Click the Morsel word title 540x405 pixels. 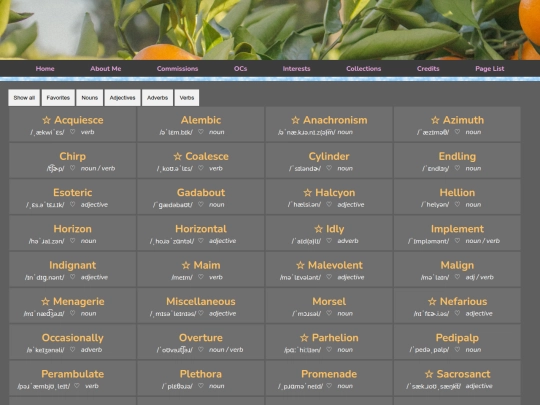(329, 302)
